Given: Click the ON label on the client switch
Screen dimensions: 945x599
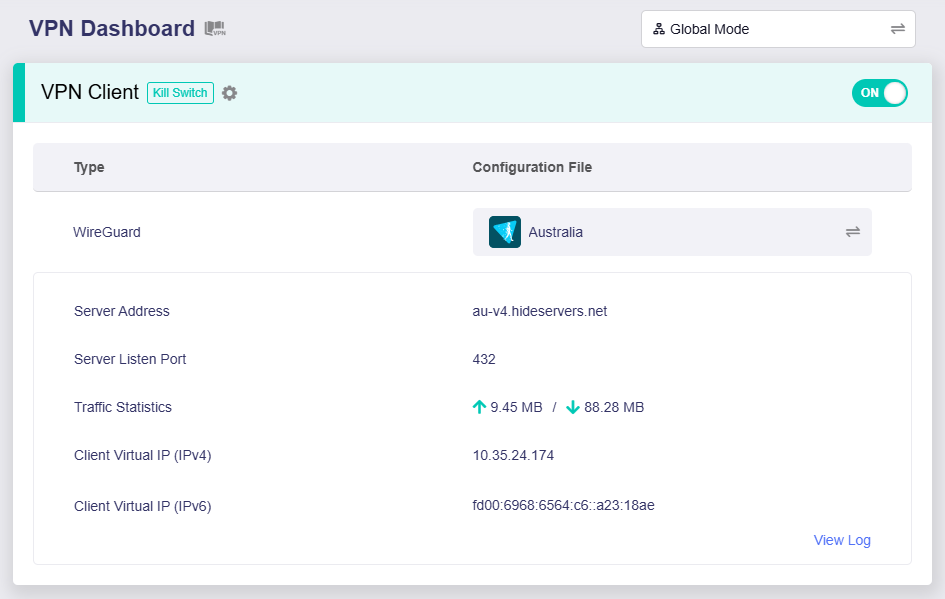Looking at the screenshot, I should click(868, 92).
